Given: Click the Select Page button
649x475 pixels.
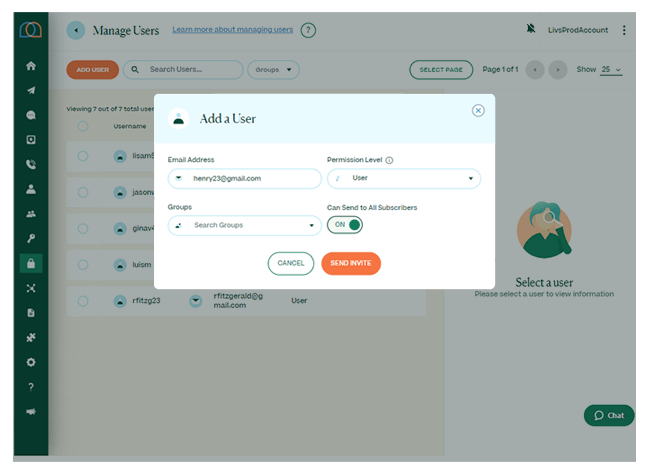Looking at the screenshot, I should point(441,70).
